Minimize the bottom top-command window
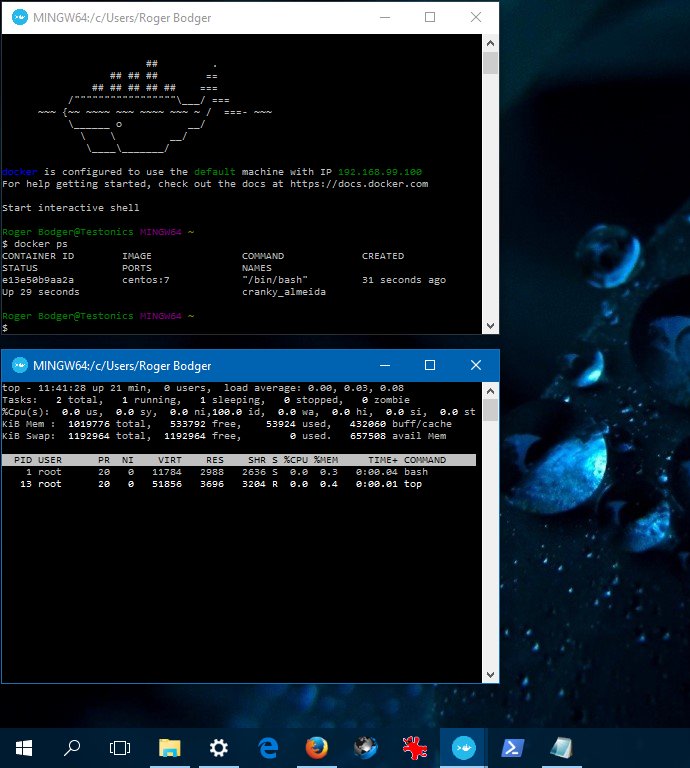This screenshot has width=690, height=768. (385, 365)
